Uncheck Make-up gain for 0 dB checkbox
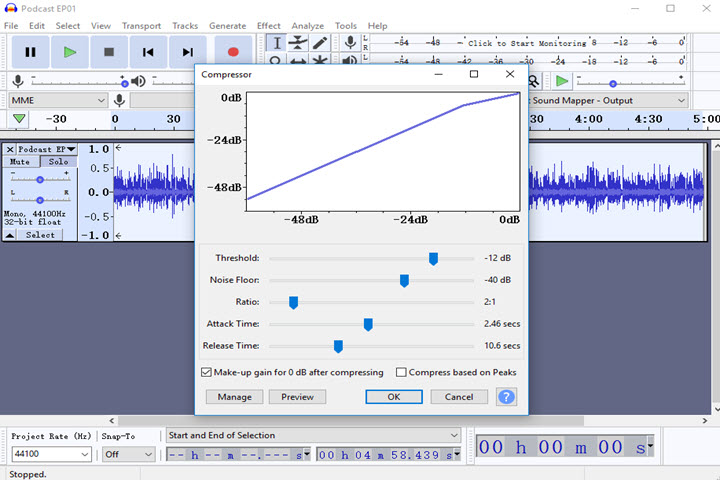The height and width of the screenshot is (480, 720). coord(206,372)
